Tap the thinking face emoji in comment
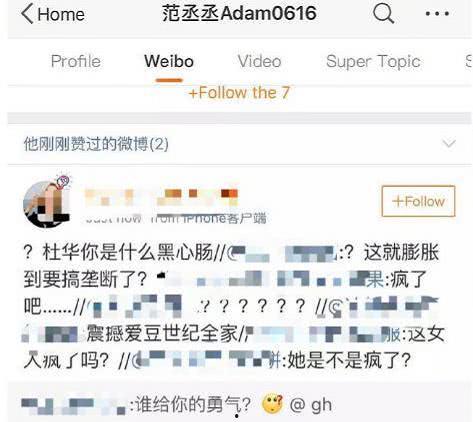The height and width of the screenshot is (422, 473). pos(273,404)
